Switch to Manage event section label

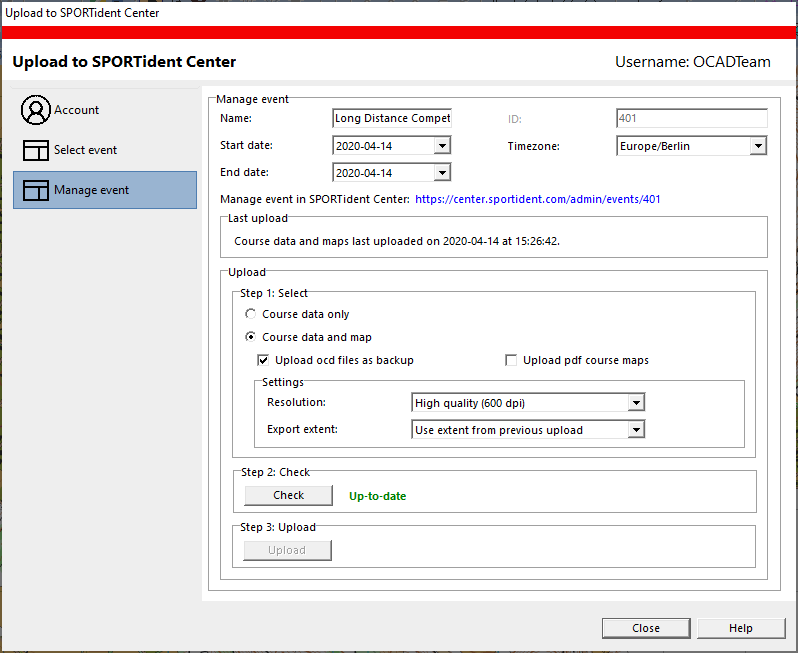pos(92,190)
